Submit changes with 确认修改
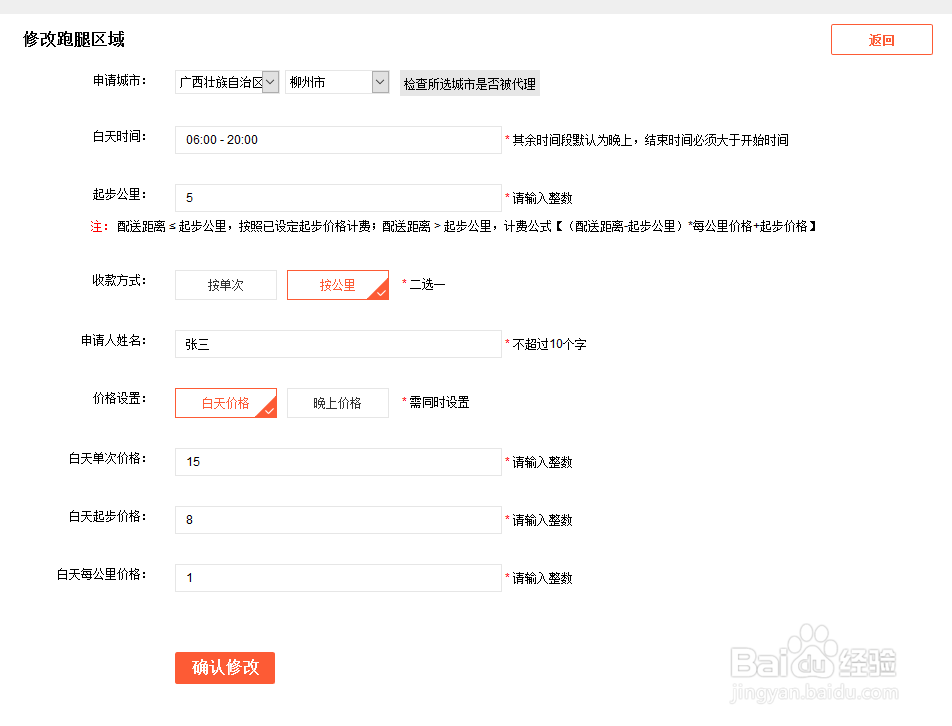Image resolution: width=952 pixels, height=726 pixels. pyautogui.click(x=224, y=668)
